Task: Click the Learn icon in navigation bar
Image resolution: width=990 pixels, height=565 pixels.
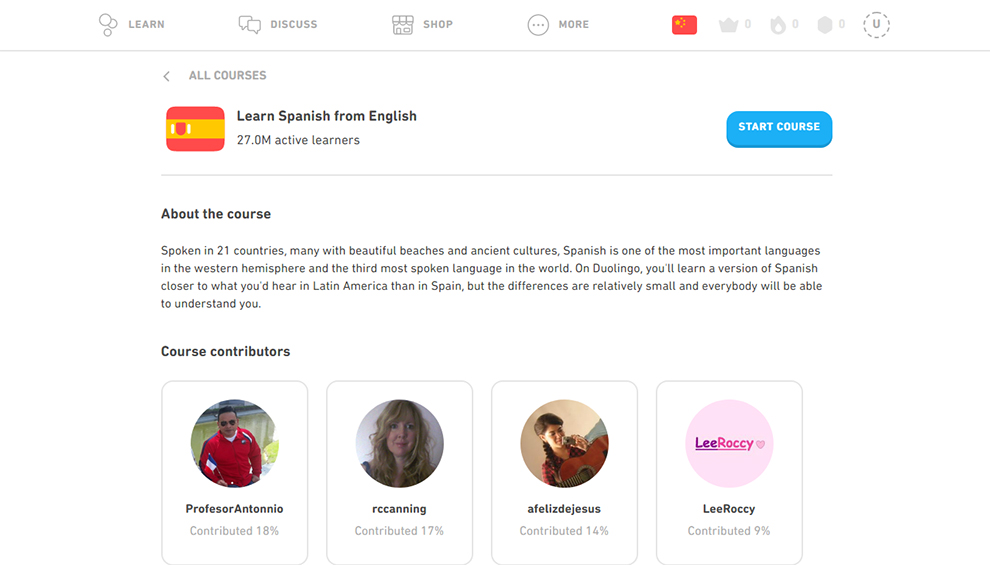Action: pyautogui.click(x=108, y=25)
